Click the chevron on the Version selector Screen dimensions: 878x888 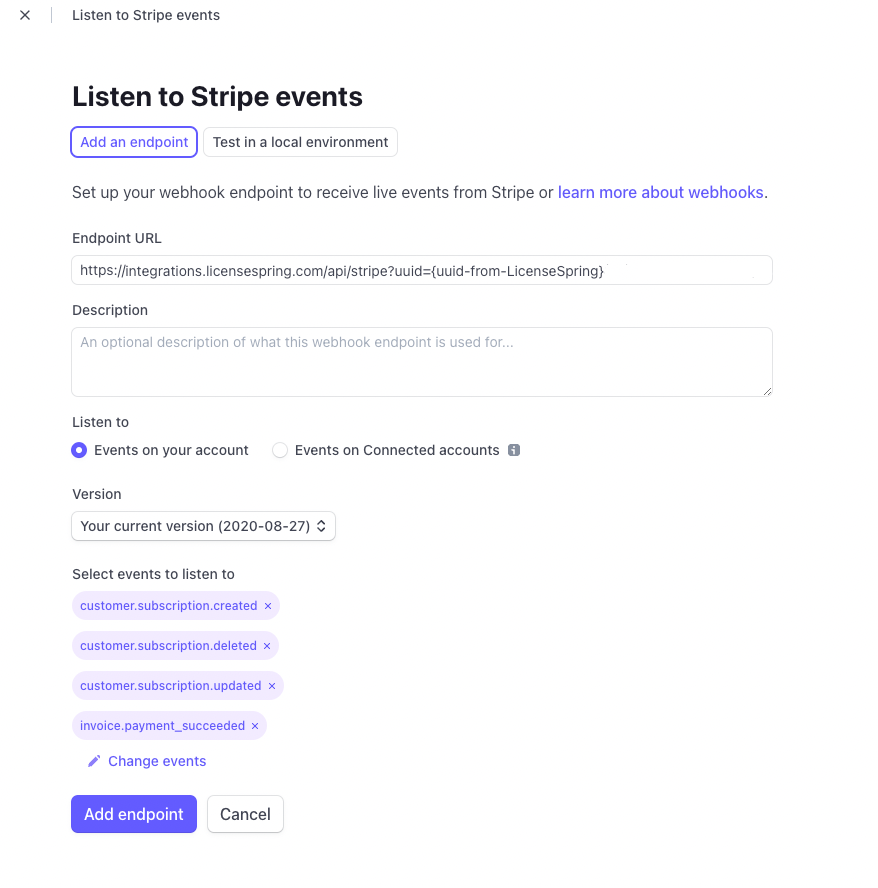click(322, 525)
